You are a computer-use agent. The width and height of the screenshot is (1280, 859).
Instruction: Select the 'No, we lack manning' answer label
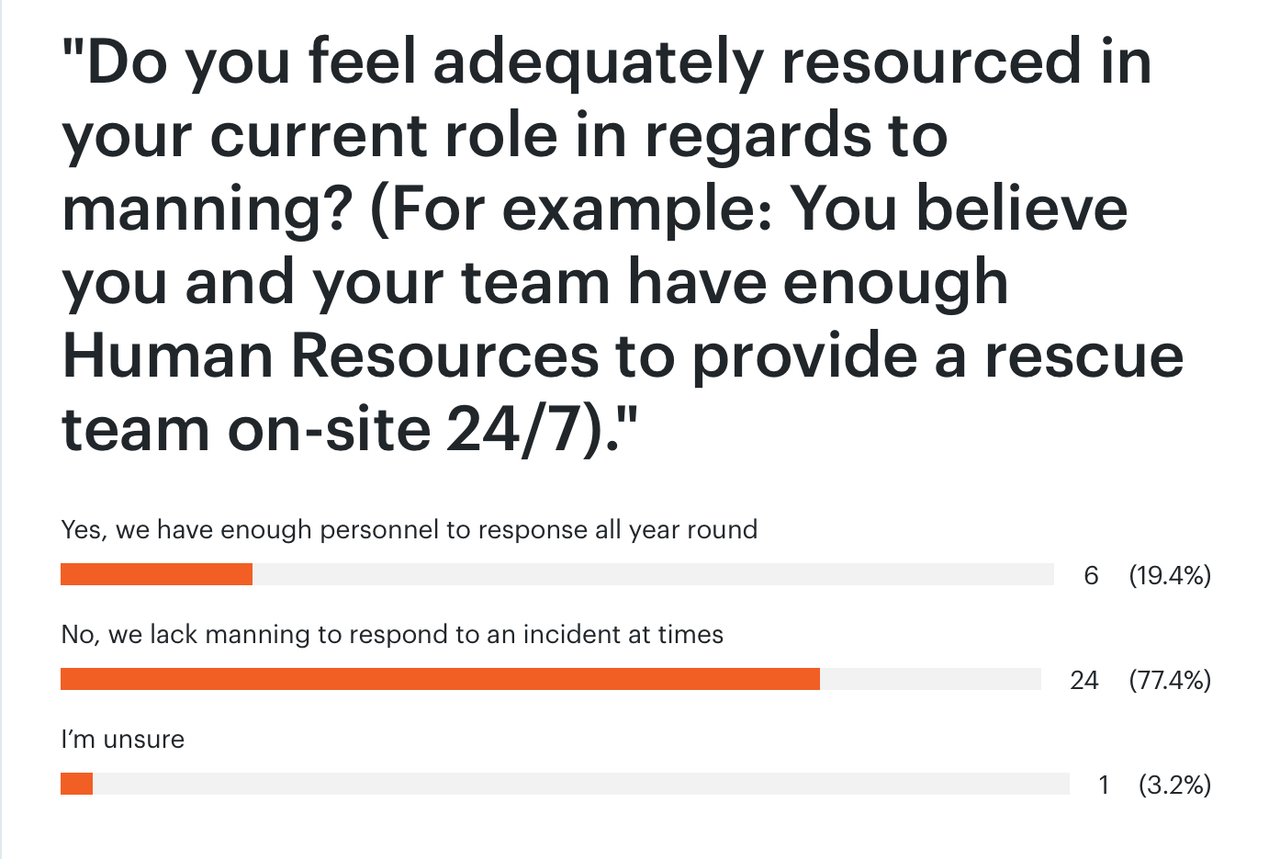(392, 634)
